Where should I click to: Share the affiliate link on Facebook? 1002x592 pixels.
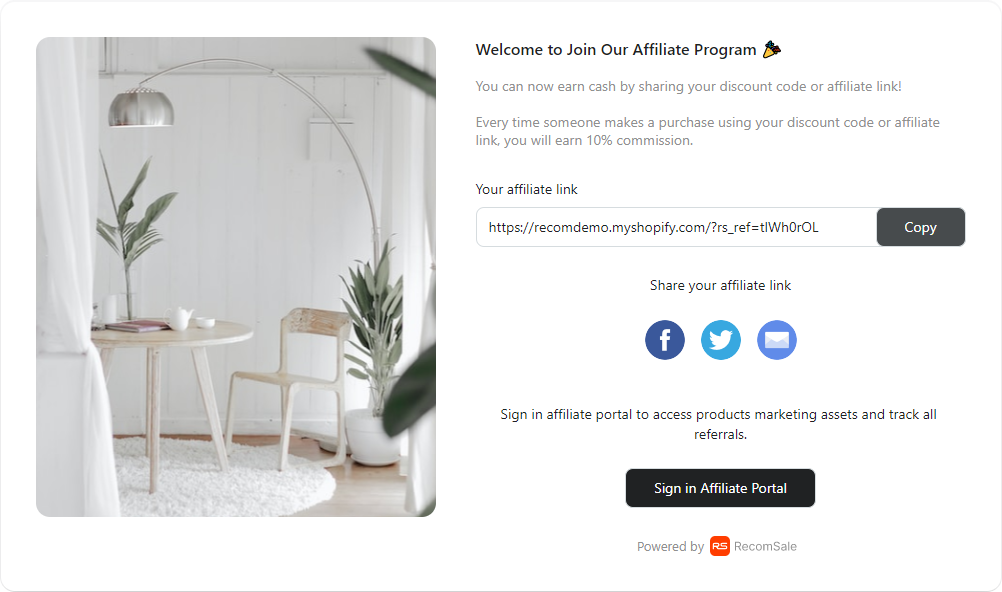tap(665, 340)
